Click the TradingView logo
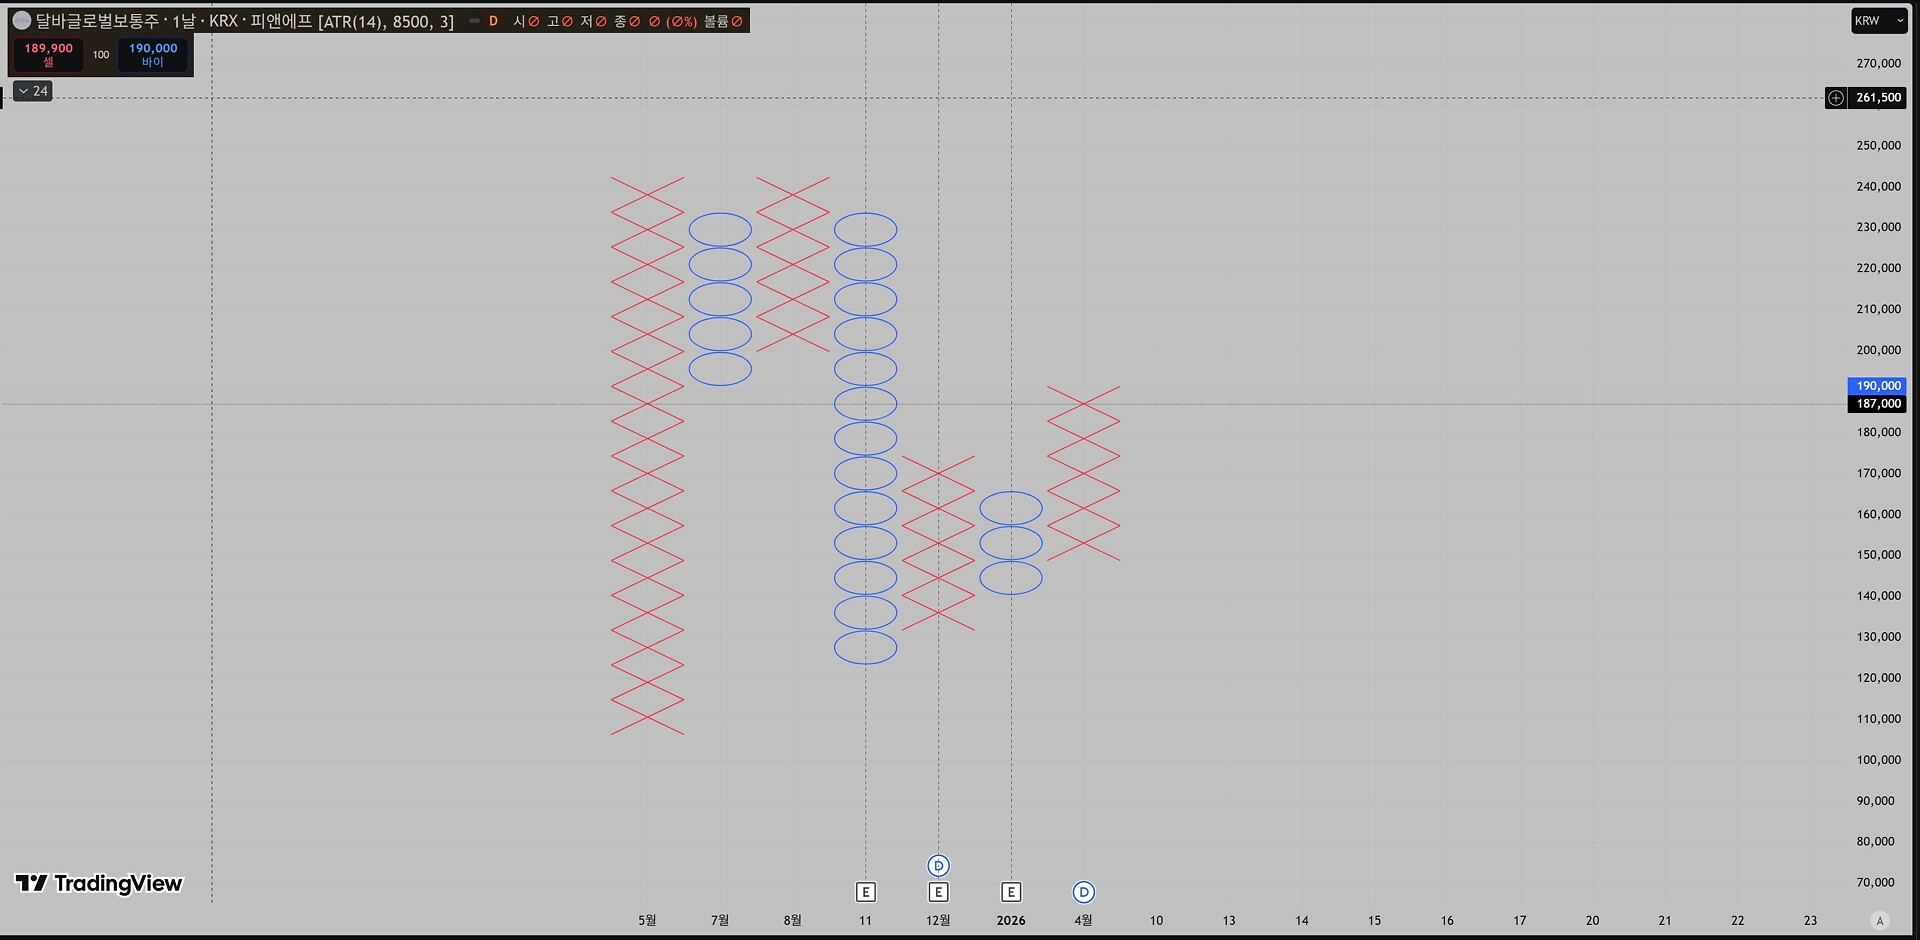1920x940 pixels. [99, 883]
